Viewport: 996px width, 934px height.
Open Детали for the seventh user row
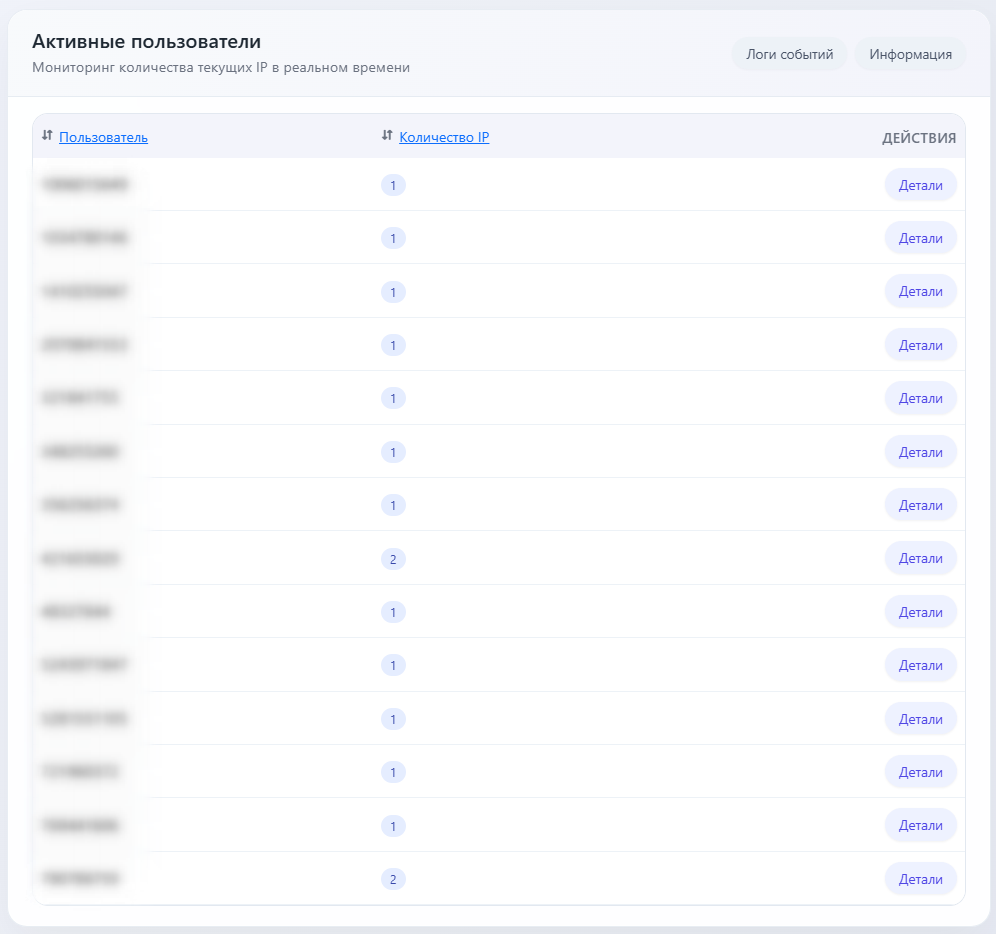(920, 505)
